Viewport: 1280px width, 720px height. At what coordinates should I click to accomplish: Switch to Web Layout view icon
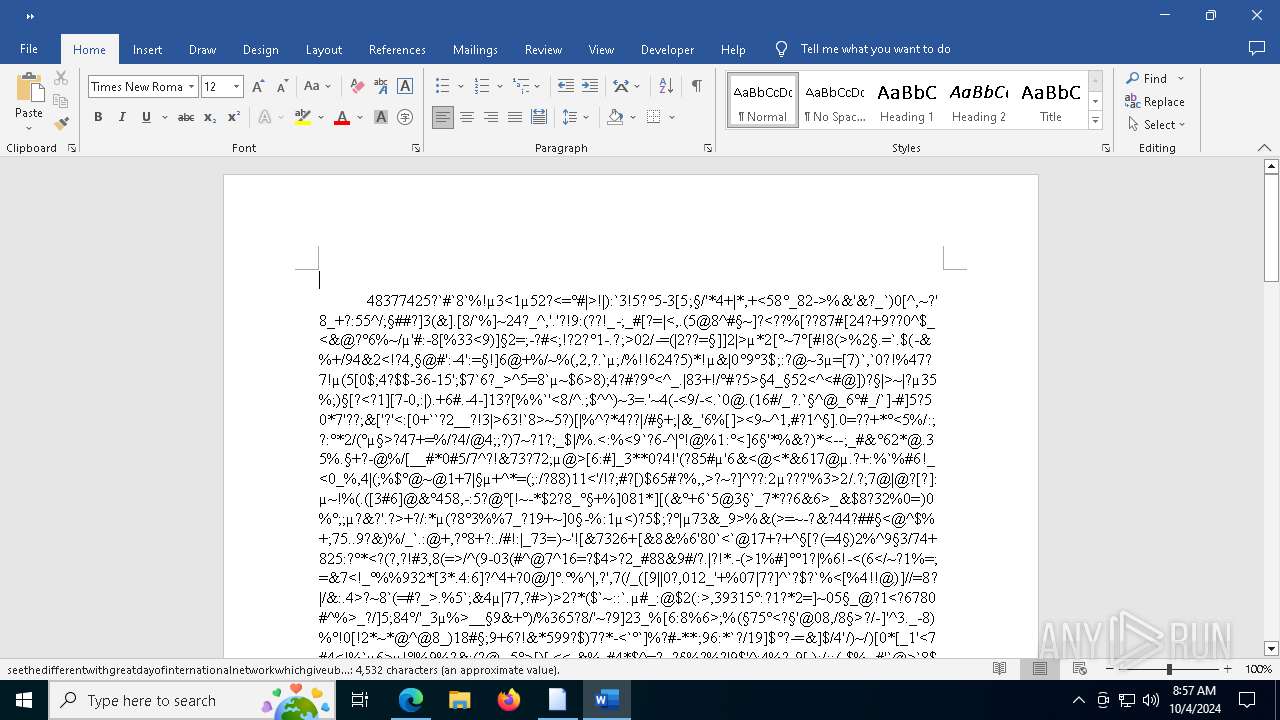pos(1081,669)
